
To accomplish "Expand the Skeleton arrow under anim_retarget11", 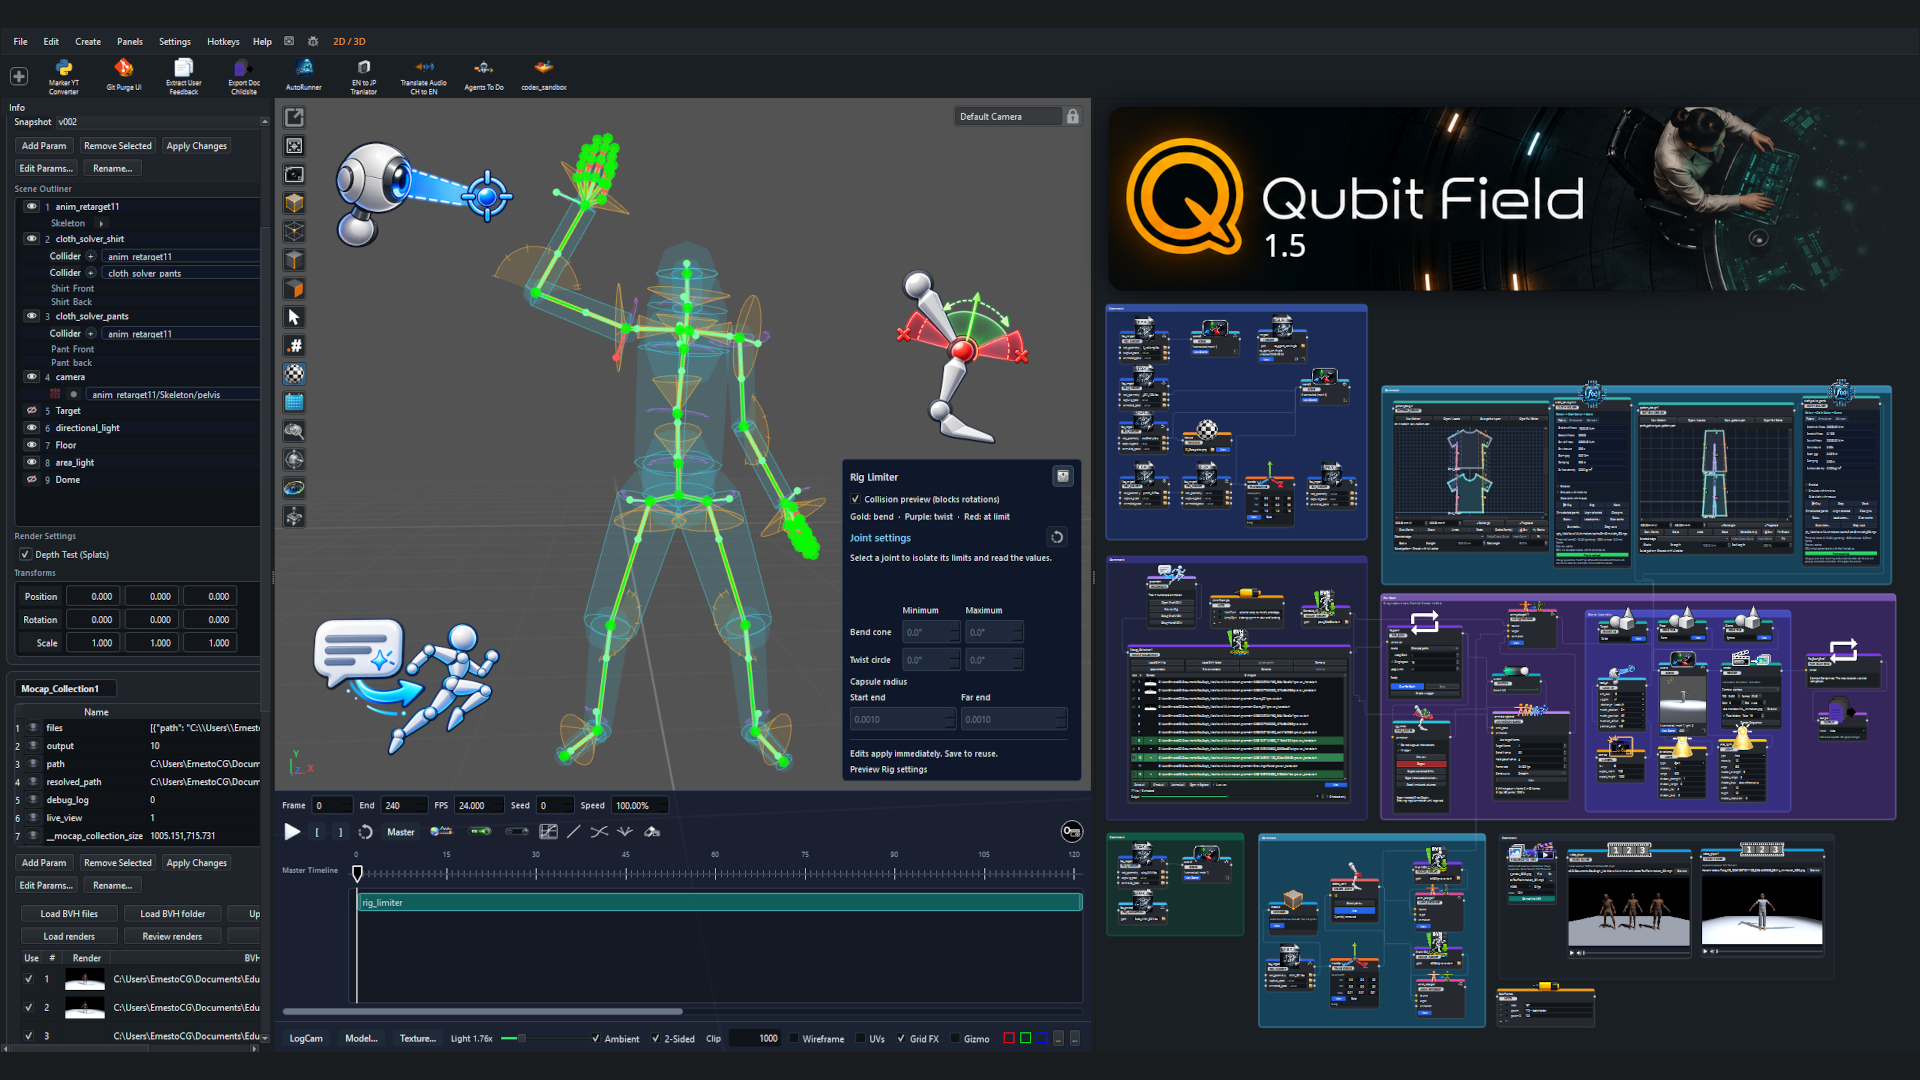I will tap(101, 224).
